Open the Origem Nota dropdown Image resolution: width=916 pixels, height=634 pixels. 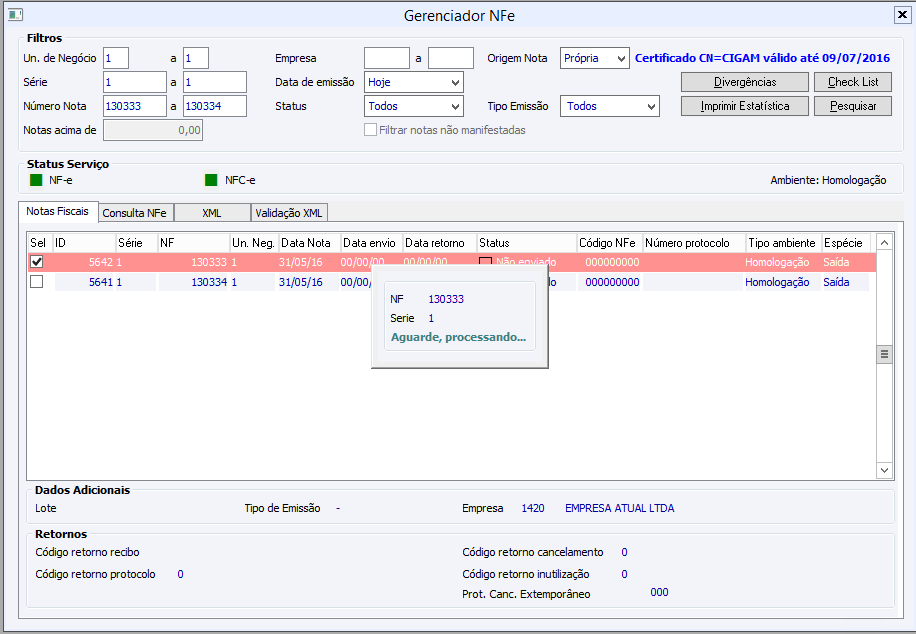[595, 58]
